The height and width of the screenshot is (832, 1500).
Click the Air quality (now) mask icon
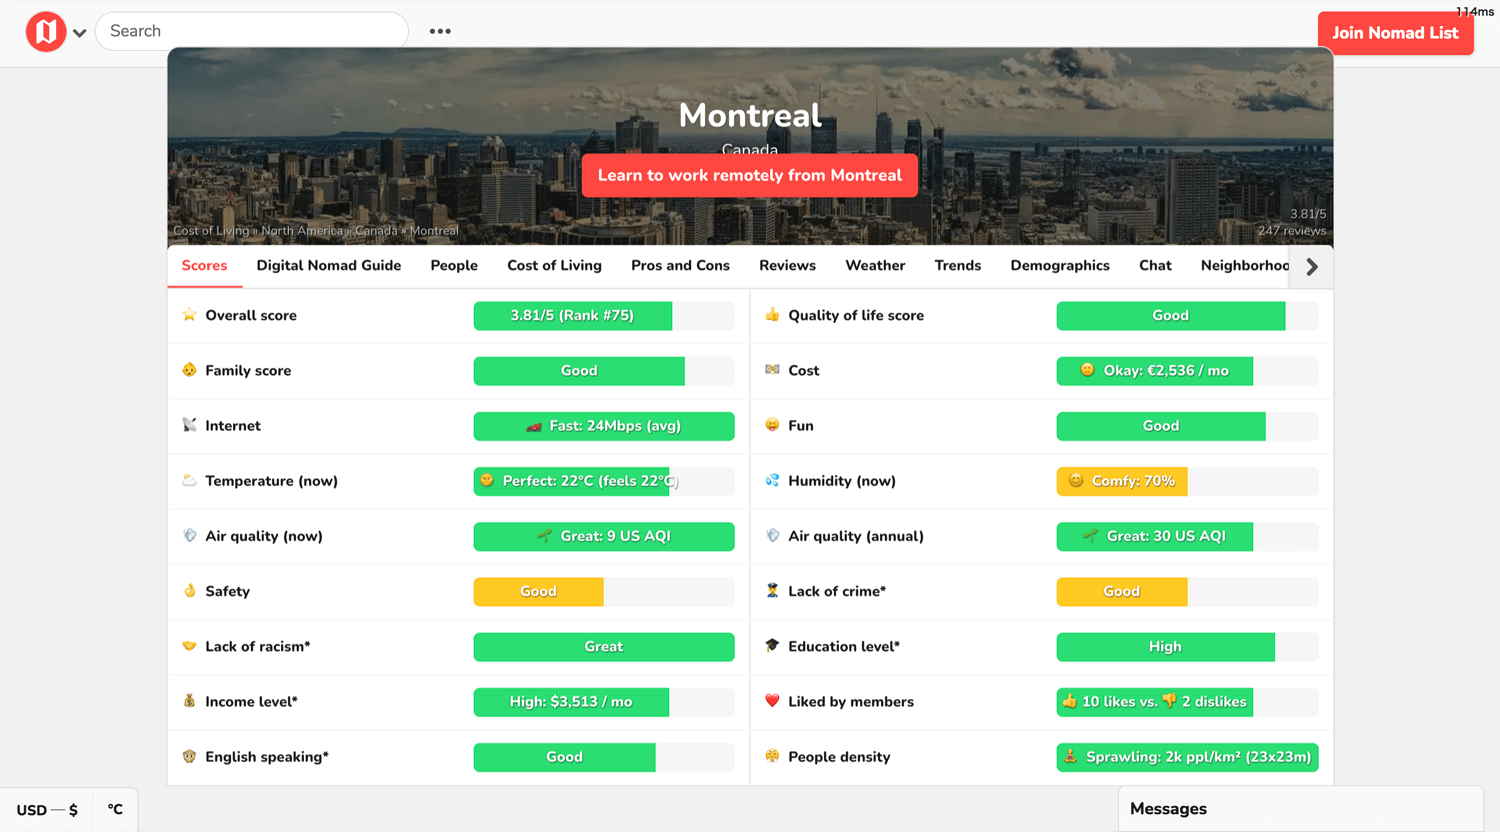tap(189, 536)
